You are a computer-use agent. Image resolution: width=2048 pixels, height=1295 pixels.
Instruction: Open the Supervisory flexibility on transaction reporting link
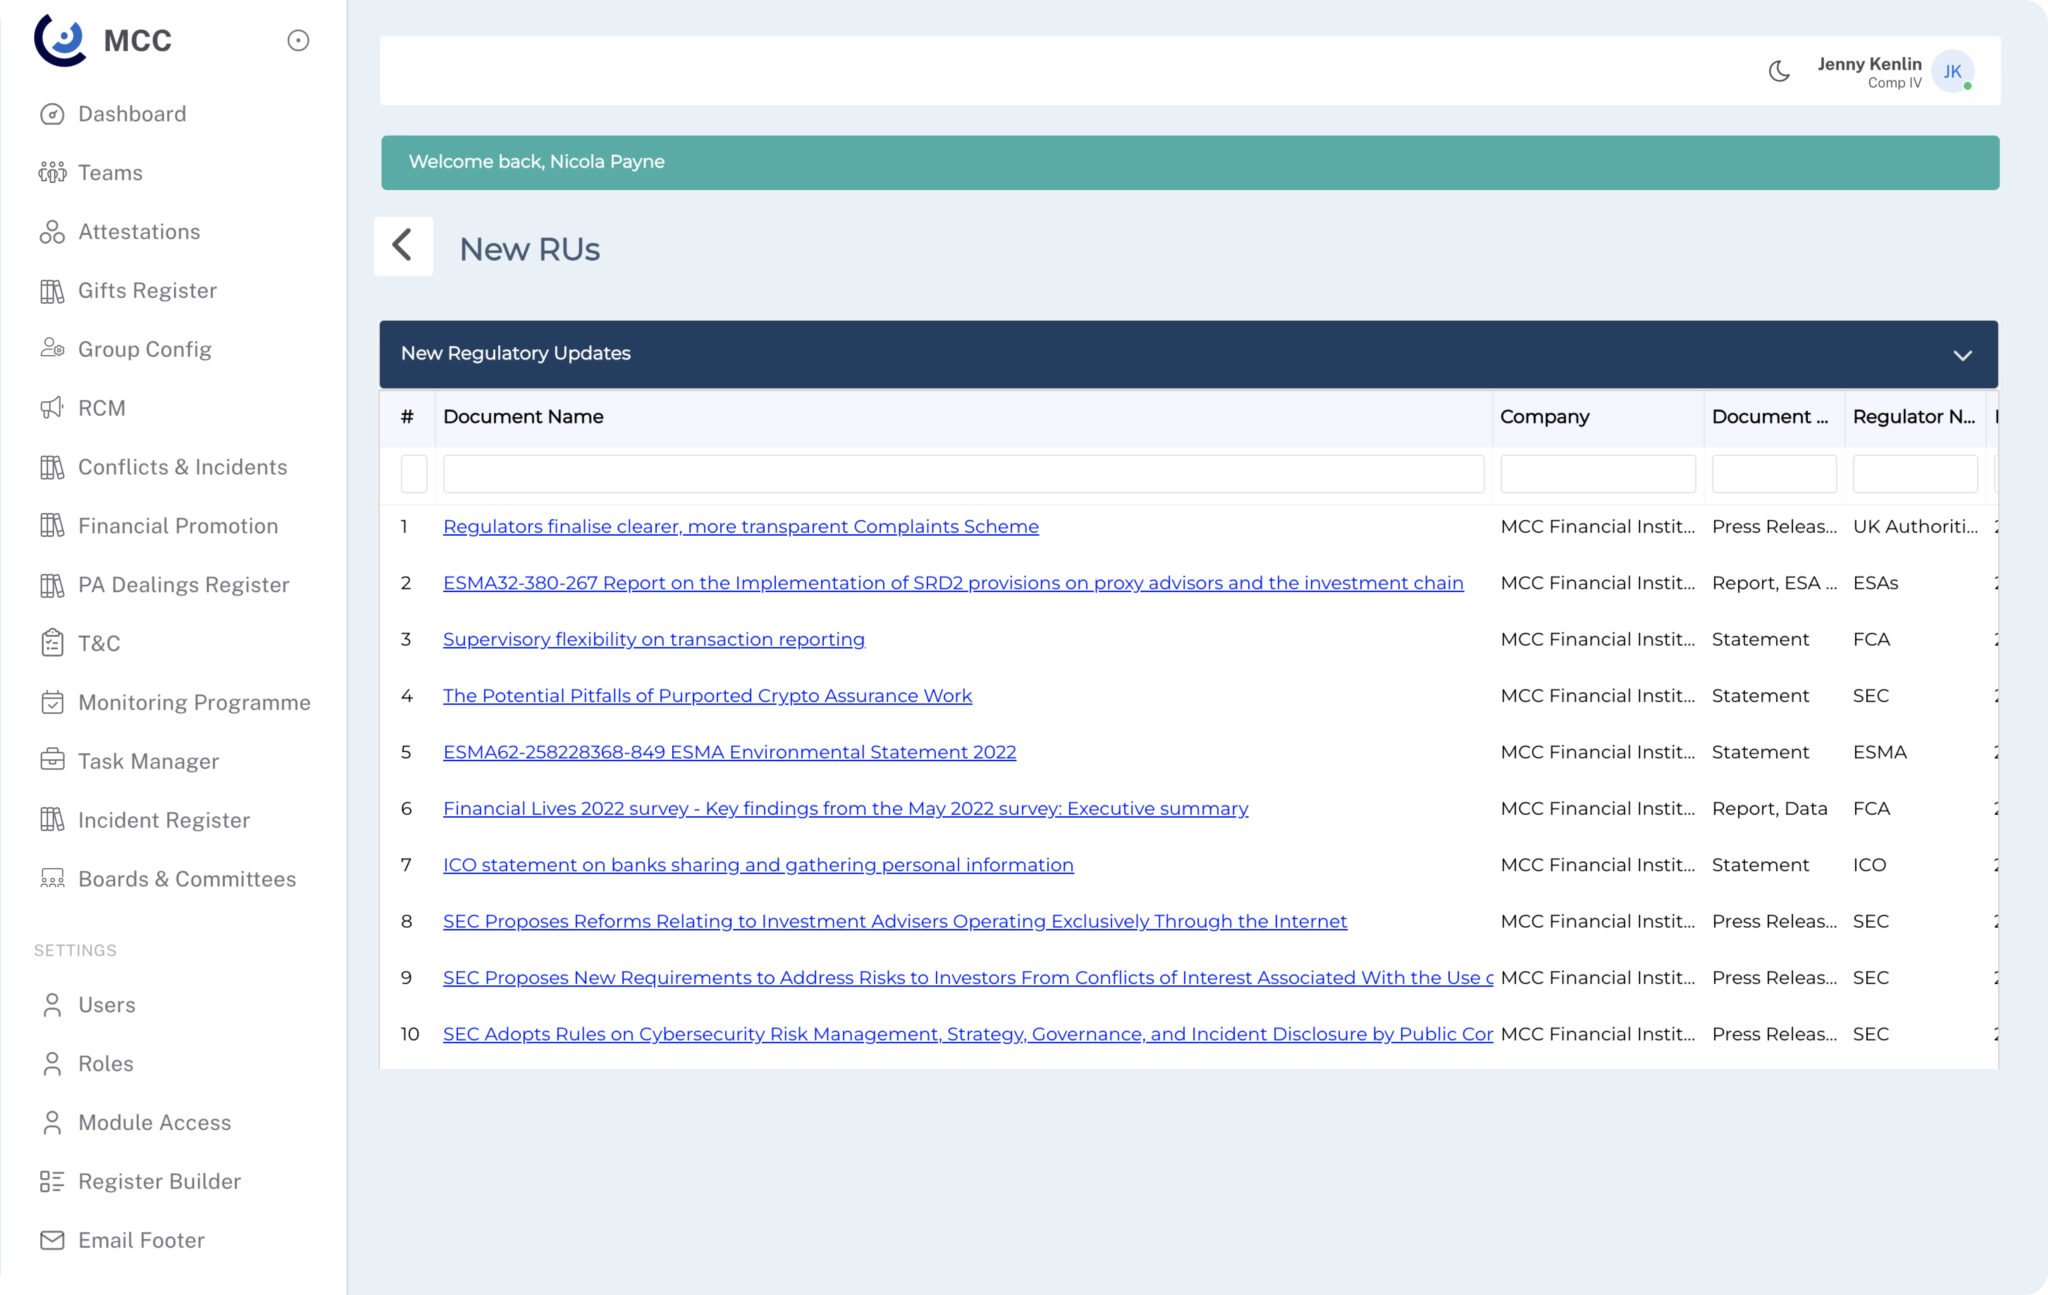tap(654, 639)
